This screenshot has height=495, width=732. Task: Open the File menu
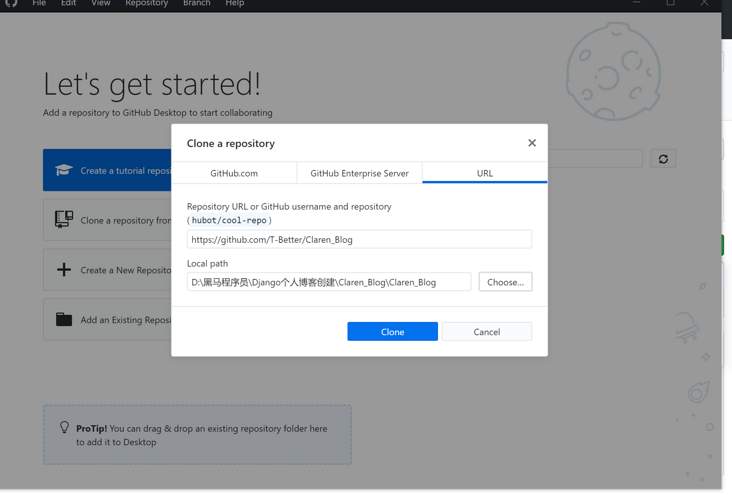[39, 3]
